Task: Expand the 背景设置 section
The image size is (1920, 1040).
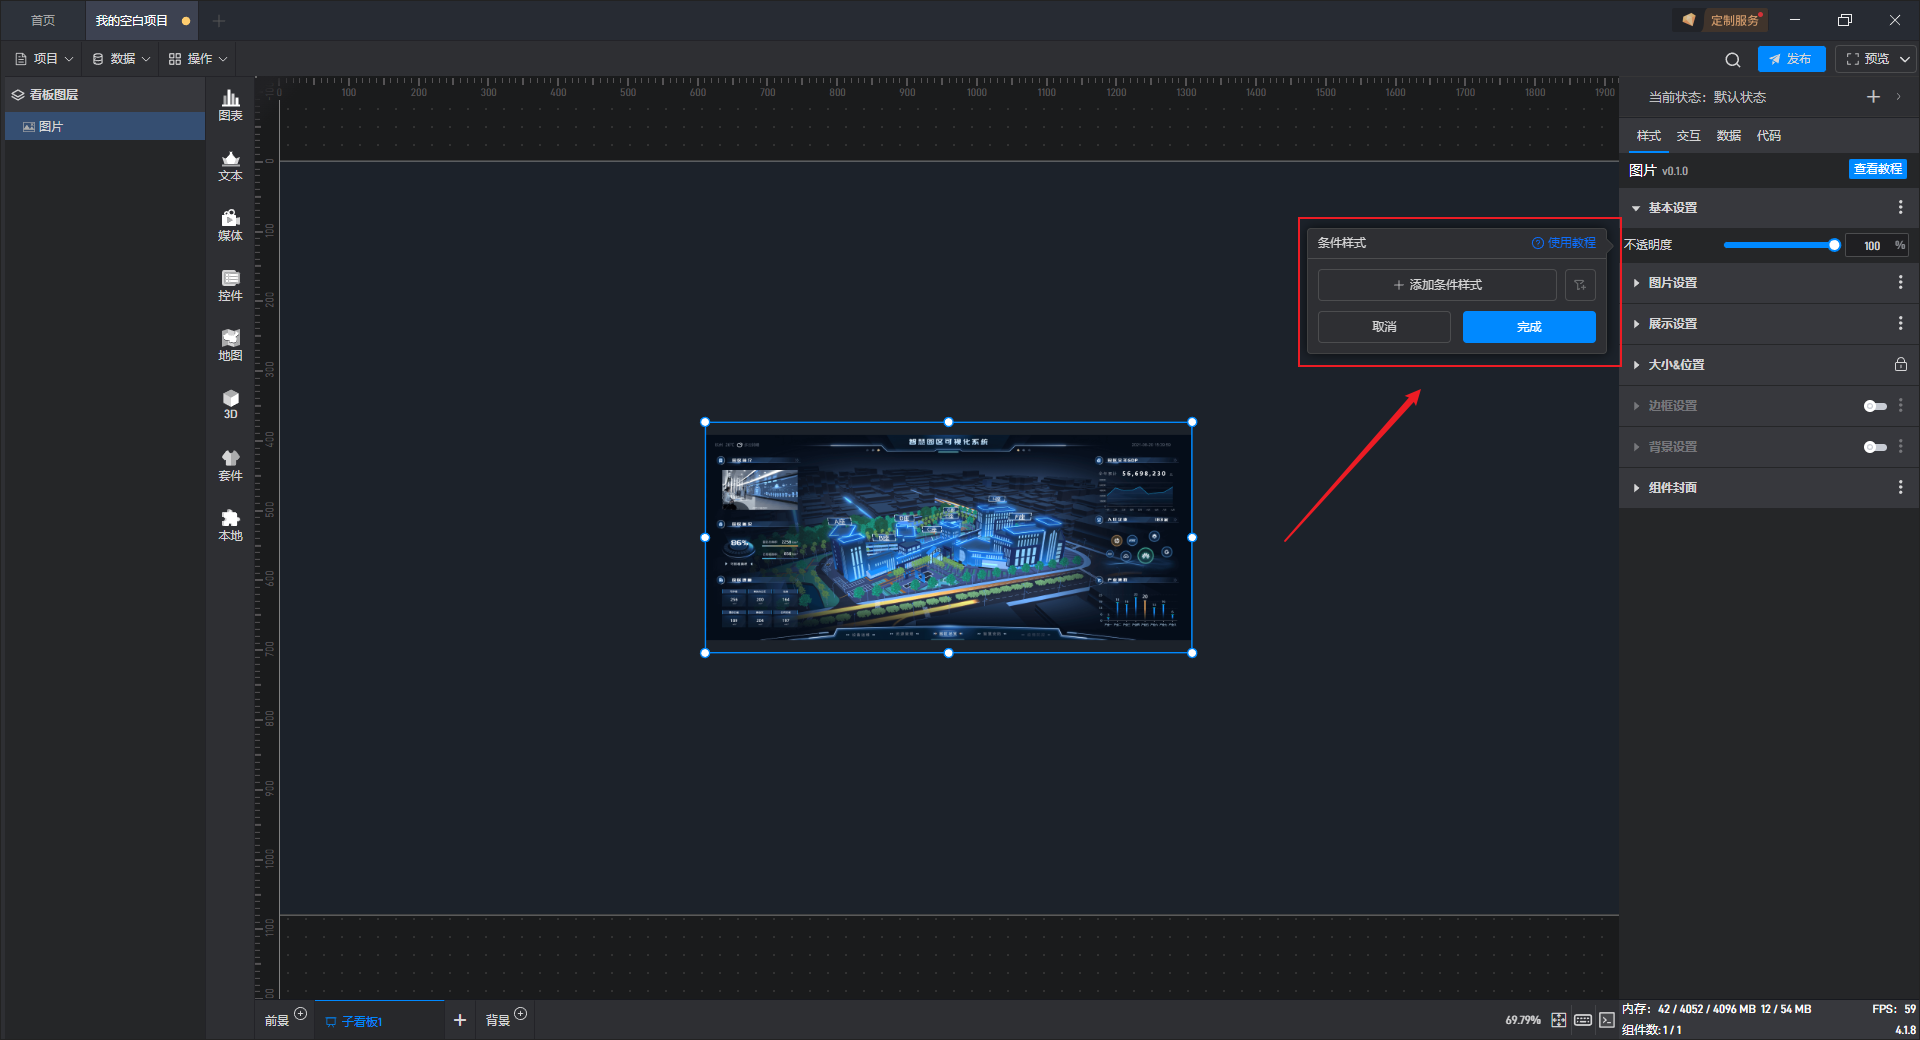Action: (1636, 447)
